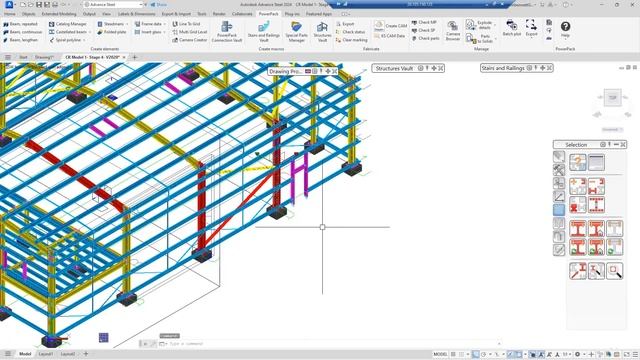The width and height of the screenshot is (640, 360).
Task: Select Beam, lengthen command
Action: 20,40
